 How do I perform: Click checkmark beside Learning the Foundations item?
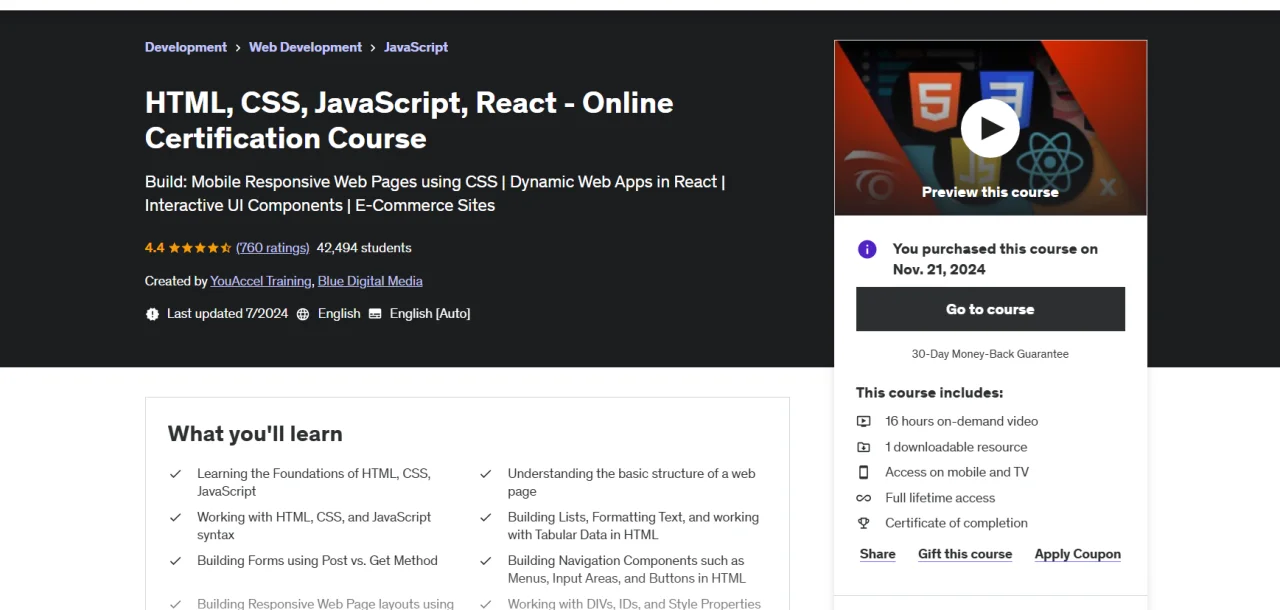pos(175,474)
